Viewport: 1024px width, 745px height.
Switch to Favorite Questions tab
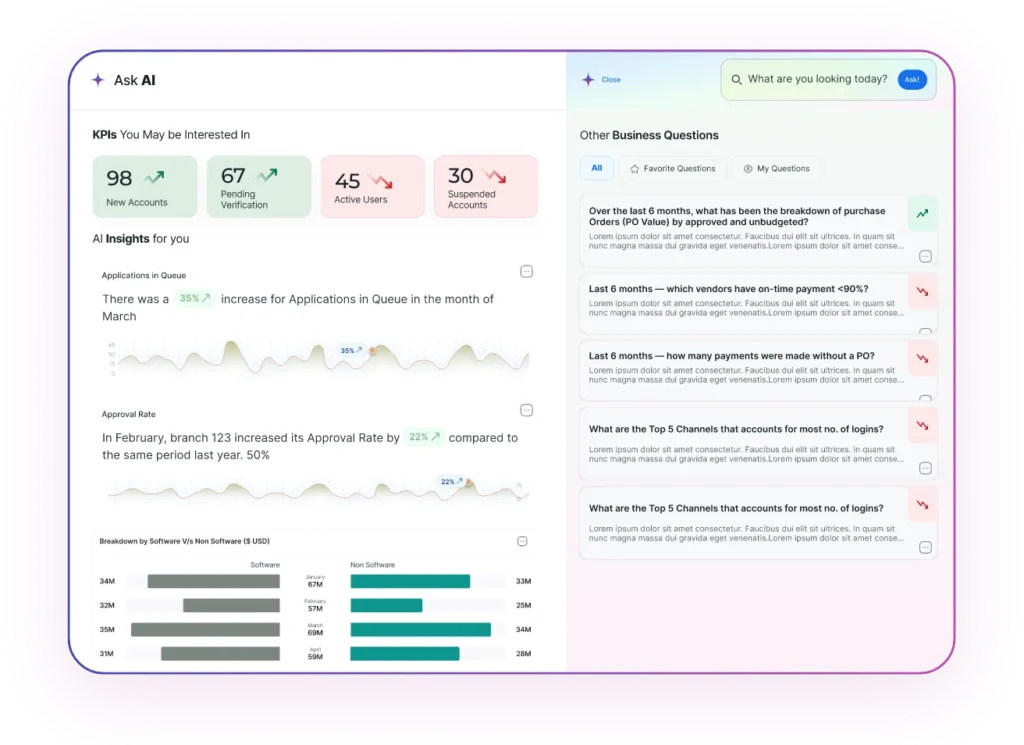pyautogui.click(x=672, y=169)
